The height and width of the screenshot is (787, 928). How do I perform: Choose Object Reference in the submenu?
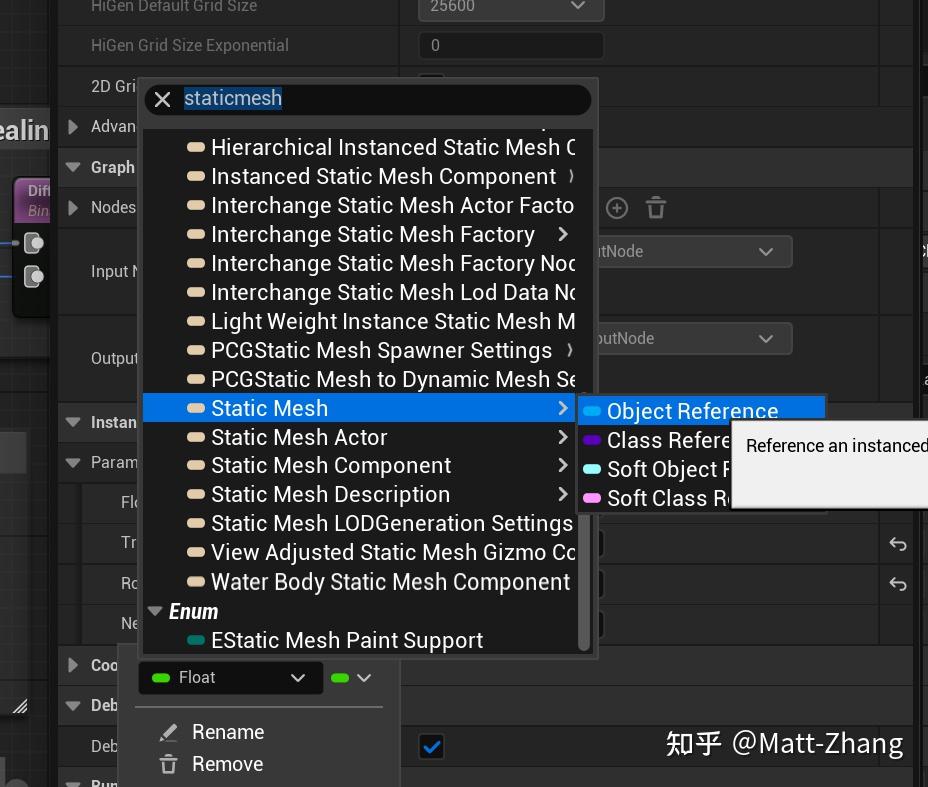coord(692,411)
